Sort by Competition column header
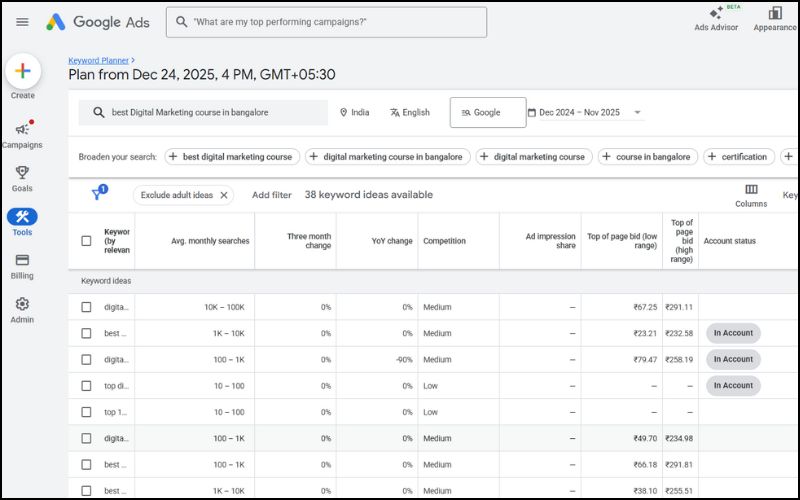The height and width of the screenshot is (500, 800). click(x=444, y=241)
